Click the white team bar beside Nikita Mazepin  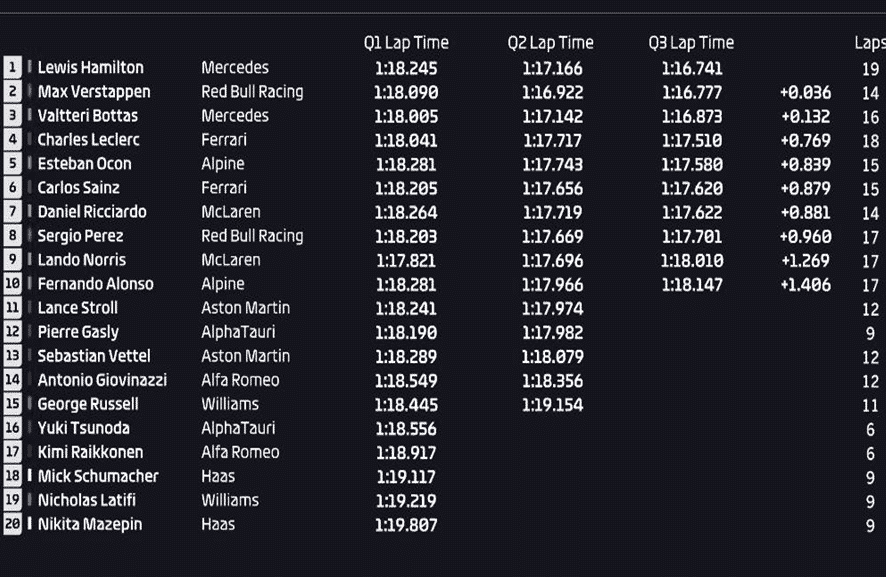coord(29,524)
